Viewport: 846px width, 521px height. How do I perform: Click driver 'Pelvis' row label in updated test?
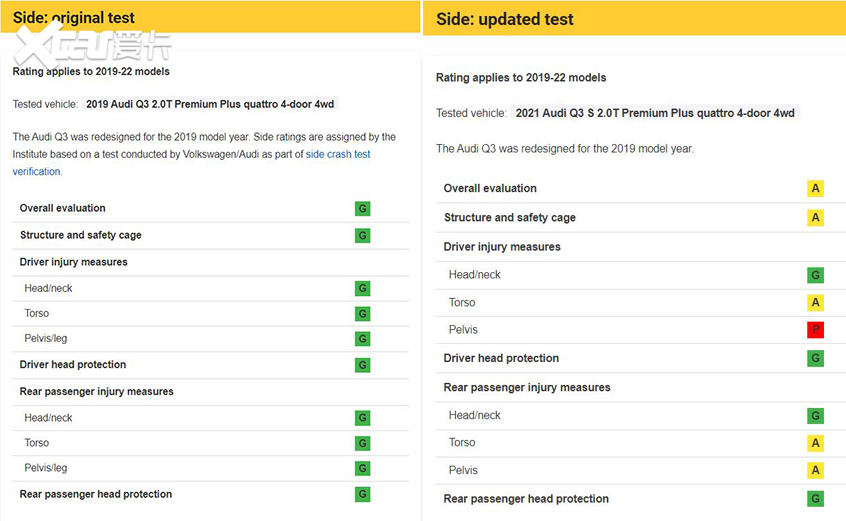click(x=463, y=330)
